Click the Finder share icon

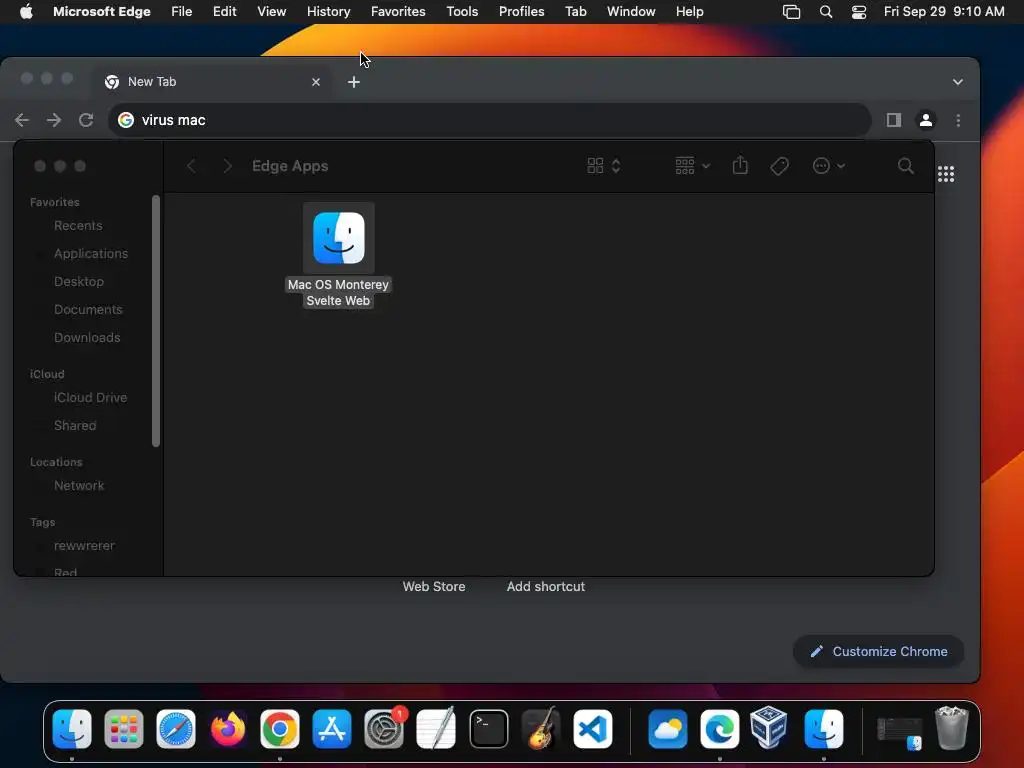(740, 165)
